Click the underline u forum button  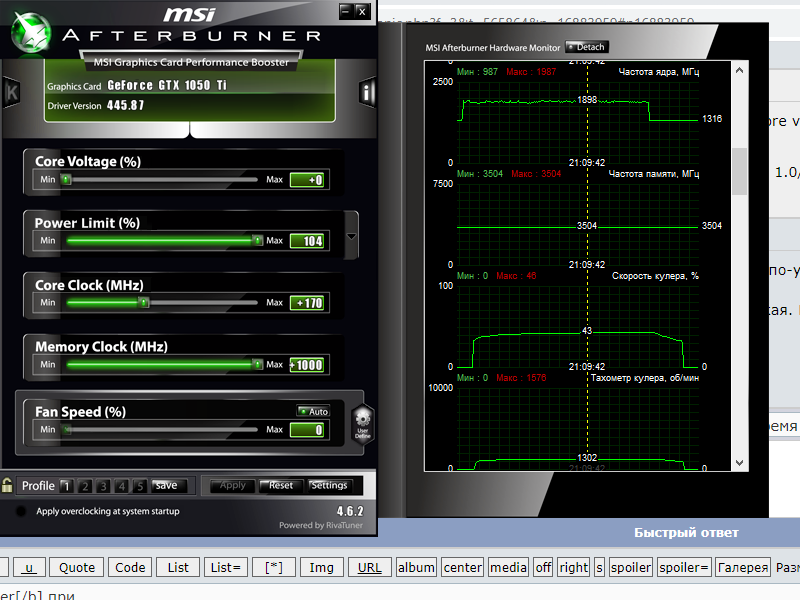point(29,567)
